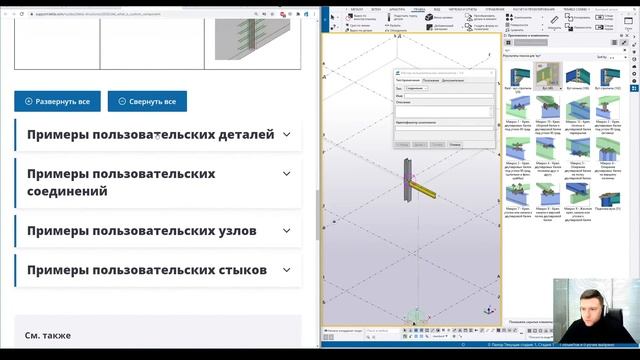Click the Имя input field in wizard

pyautogui.click(x=449, y=96)
